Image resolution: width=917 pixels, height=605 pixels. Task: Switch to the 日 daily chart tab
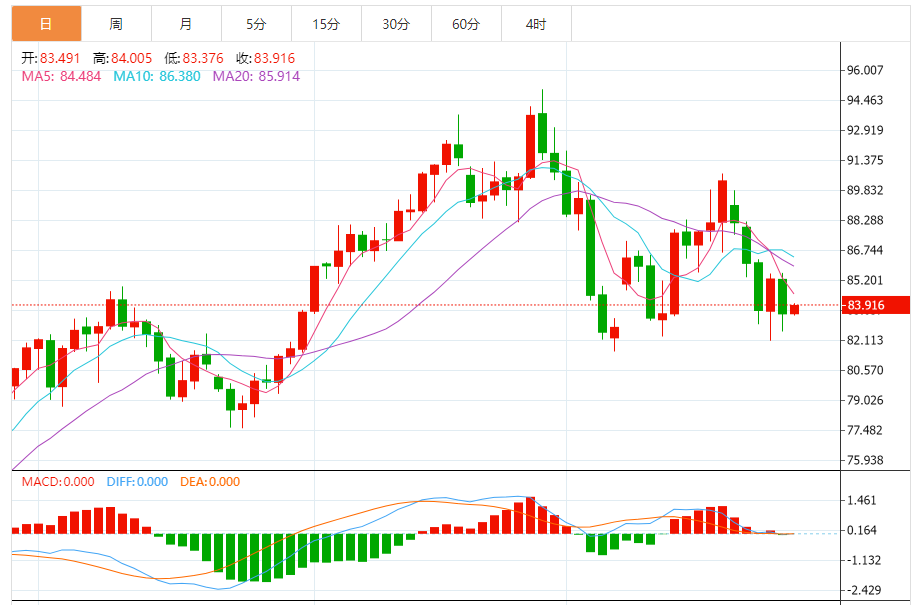46,24
